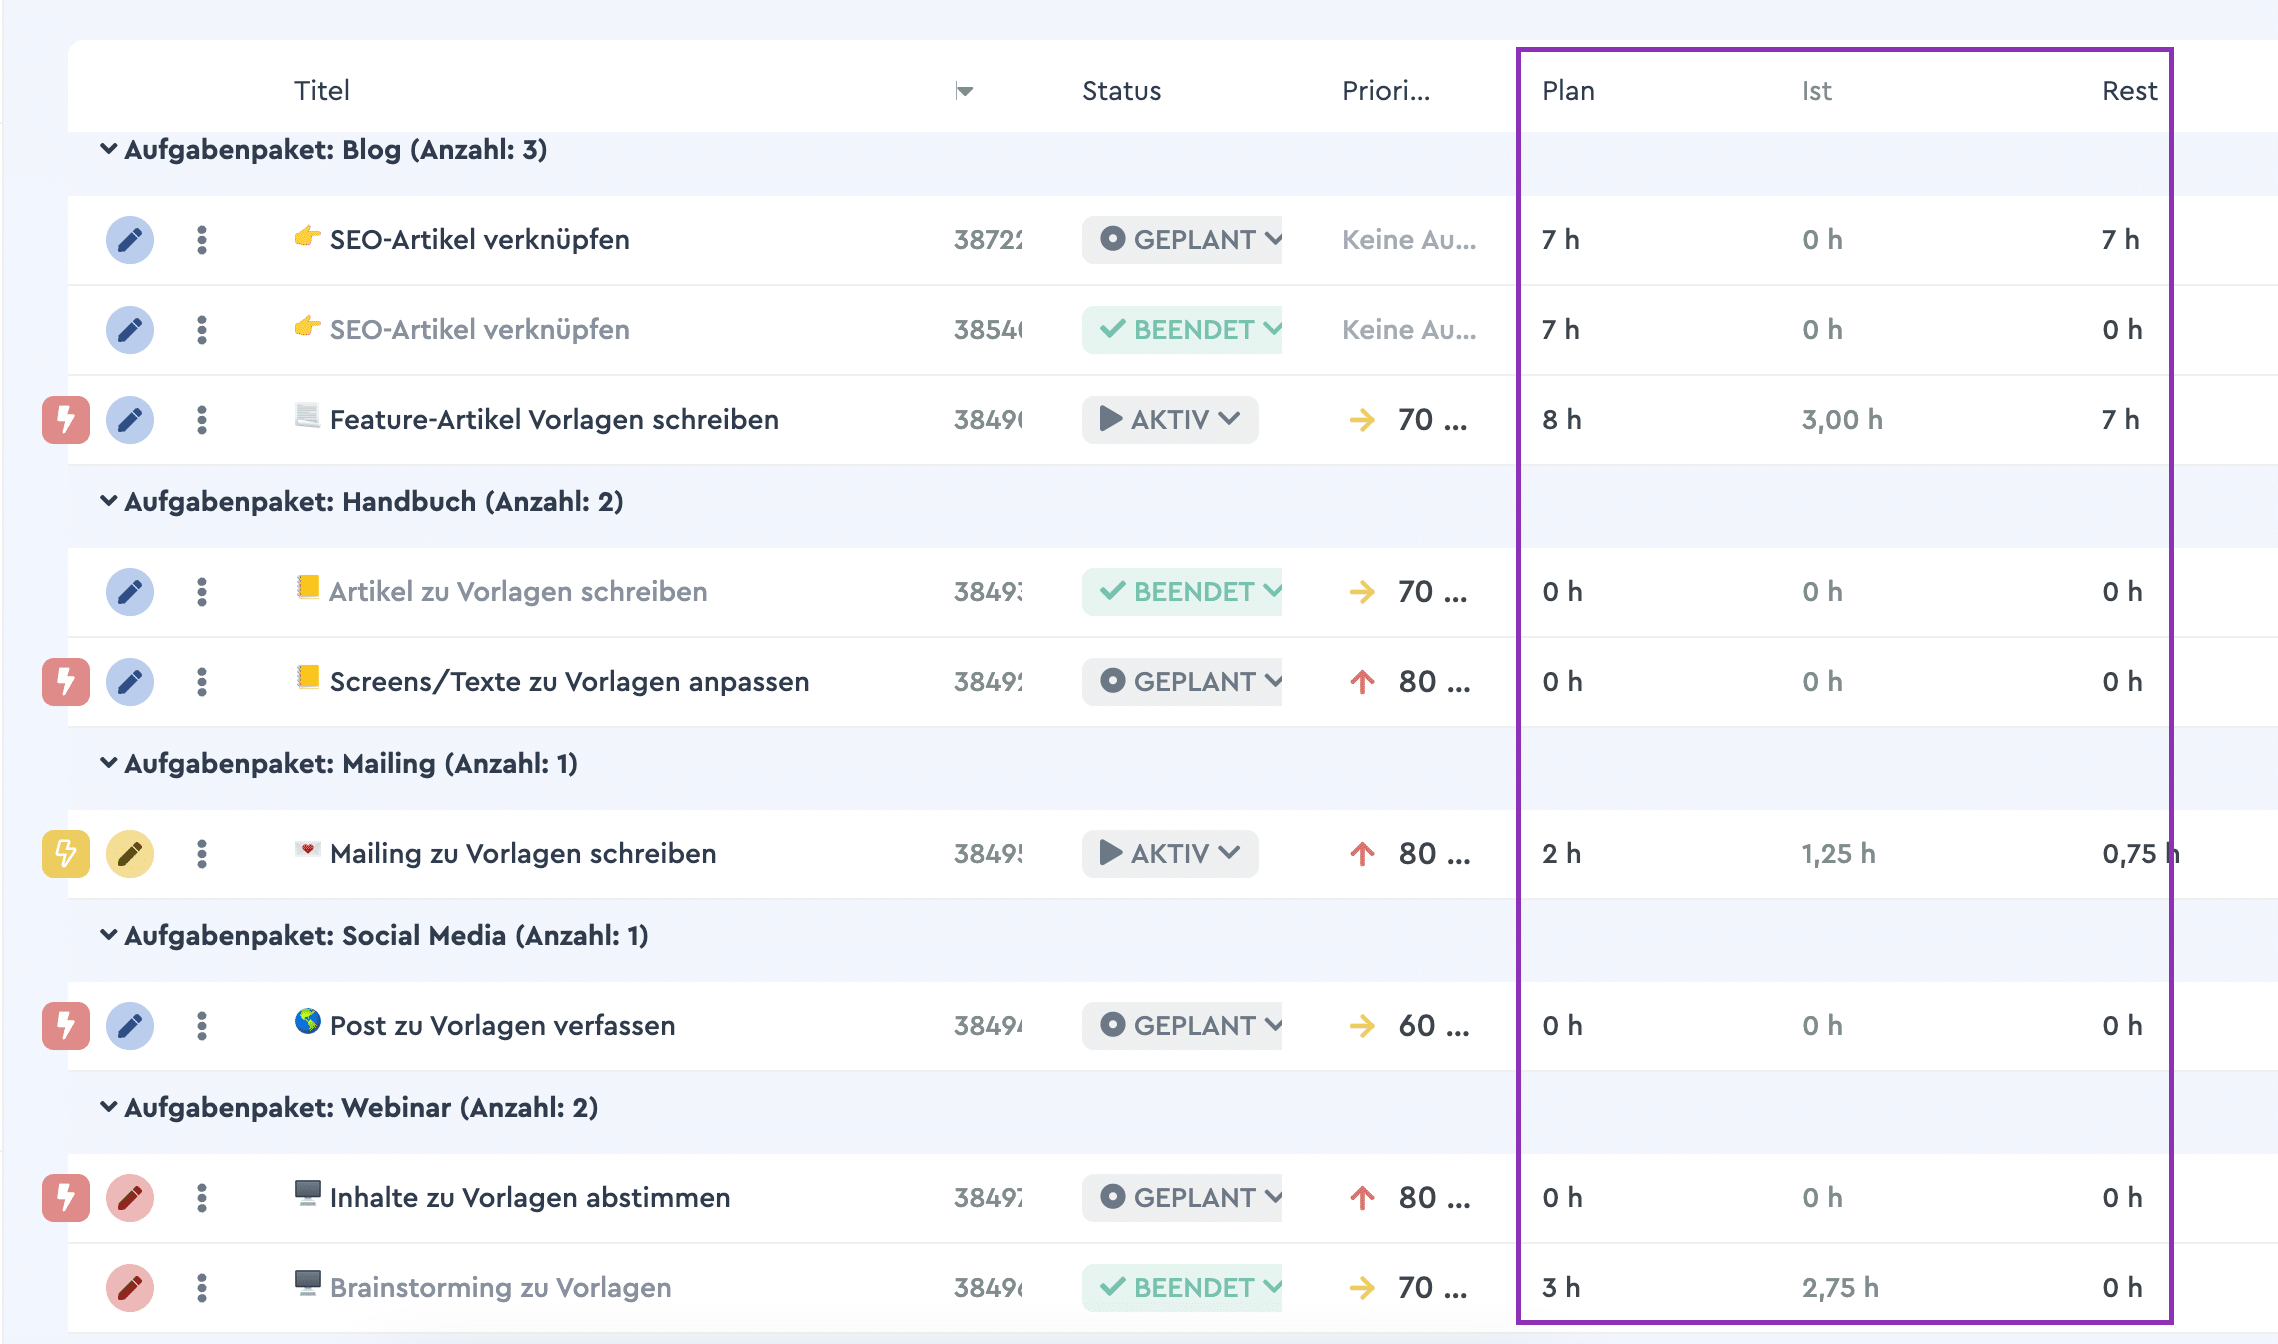This screenshot has height=1344, width=2278.
Task: Collapse the Aufgabenpaket: Social Media group
Action: pyautogui.click(x=108, y=936)
